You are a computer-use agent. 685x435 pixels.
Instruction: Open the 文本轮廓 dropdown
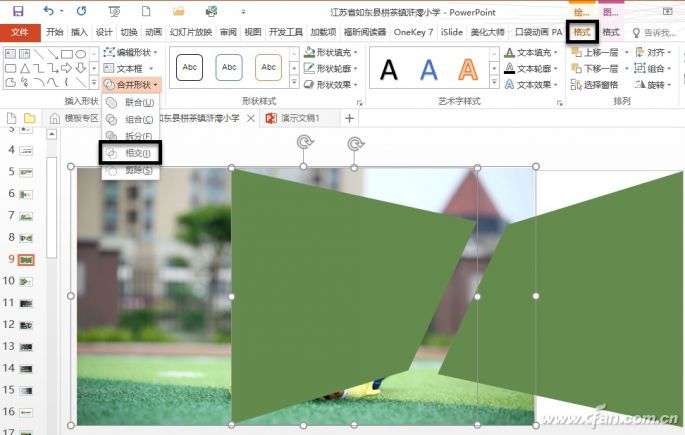pos(531,69)
